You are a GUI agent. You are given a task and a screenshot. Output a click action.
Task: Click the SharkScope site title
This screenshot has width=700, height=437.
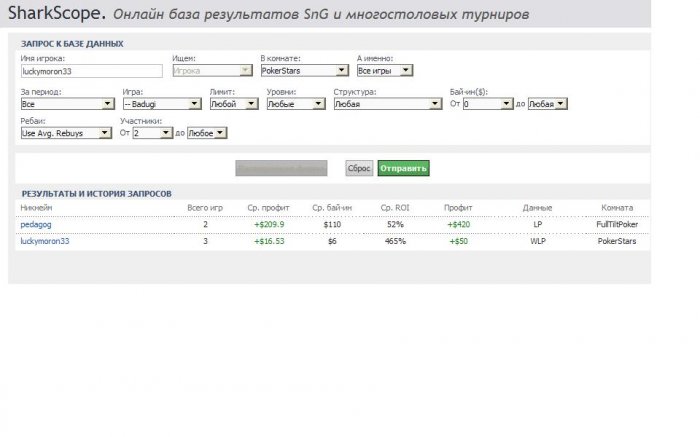tap(57, 12)
